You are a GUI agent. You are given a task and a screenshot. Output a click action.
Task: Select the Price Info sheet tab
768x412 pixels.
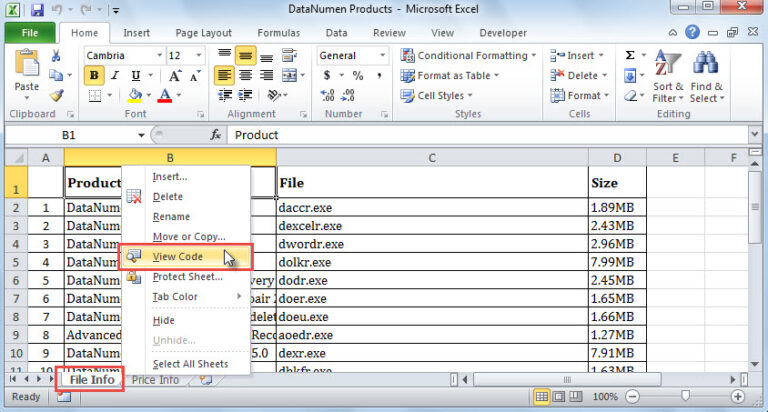point(155,380)
